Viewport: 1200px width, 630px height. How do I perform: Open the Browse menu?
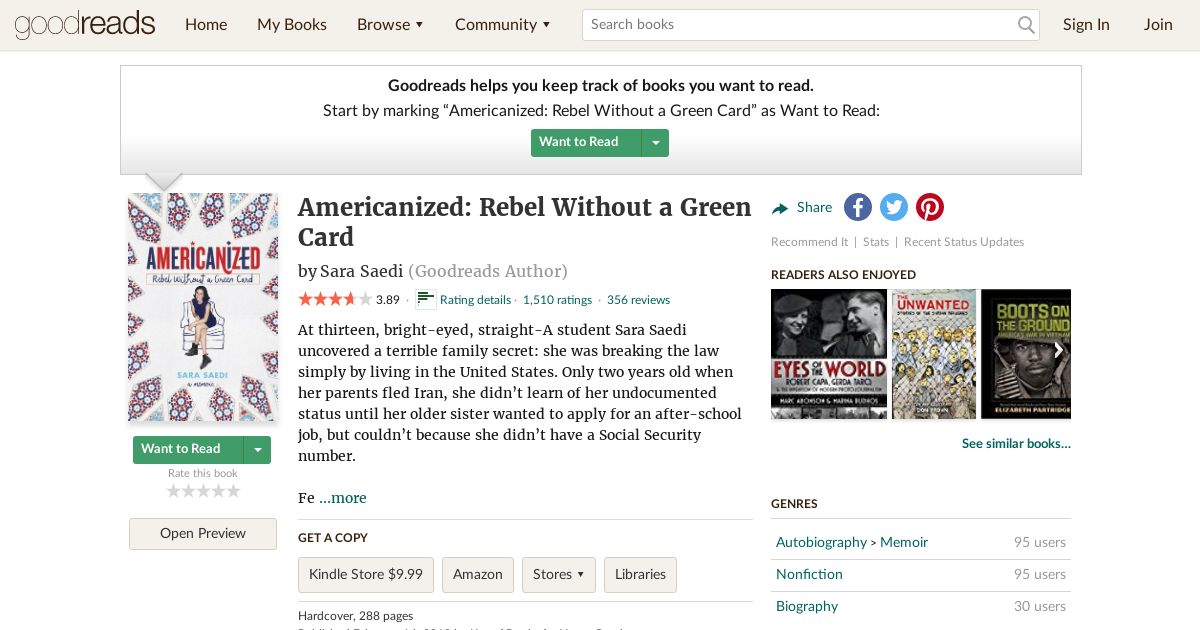(390, 24)
